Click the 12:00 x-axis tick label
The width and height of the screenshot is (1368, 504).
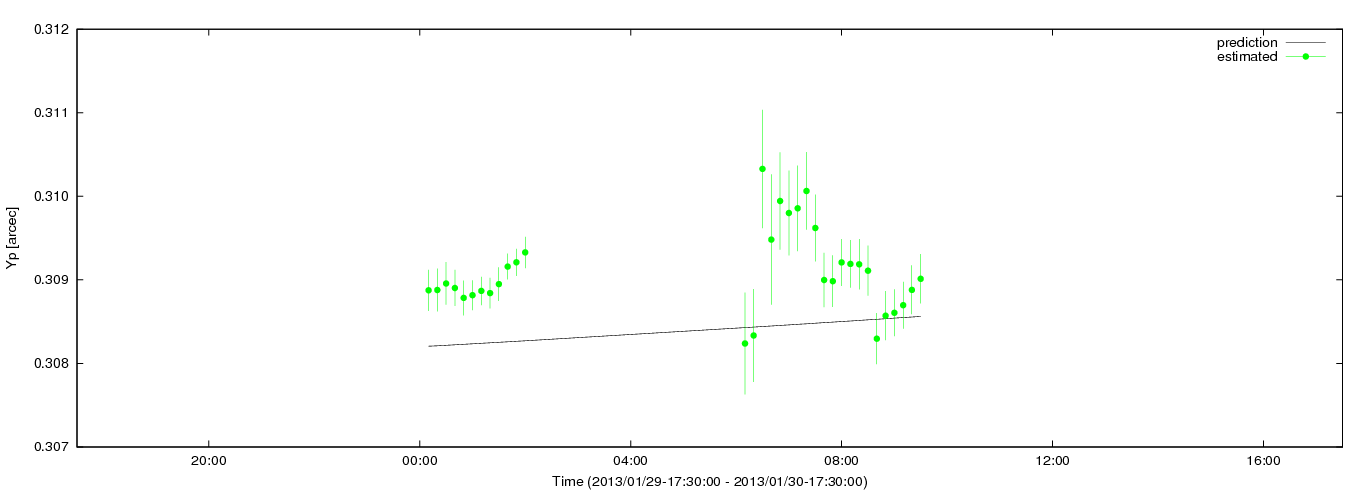click(1052, 461)
